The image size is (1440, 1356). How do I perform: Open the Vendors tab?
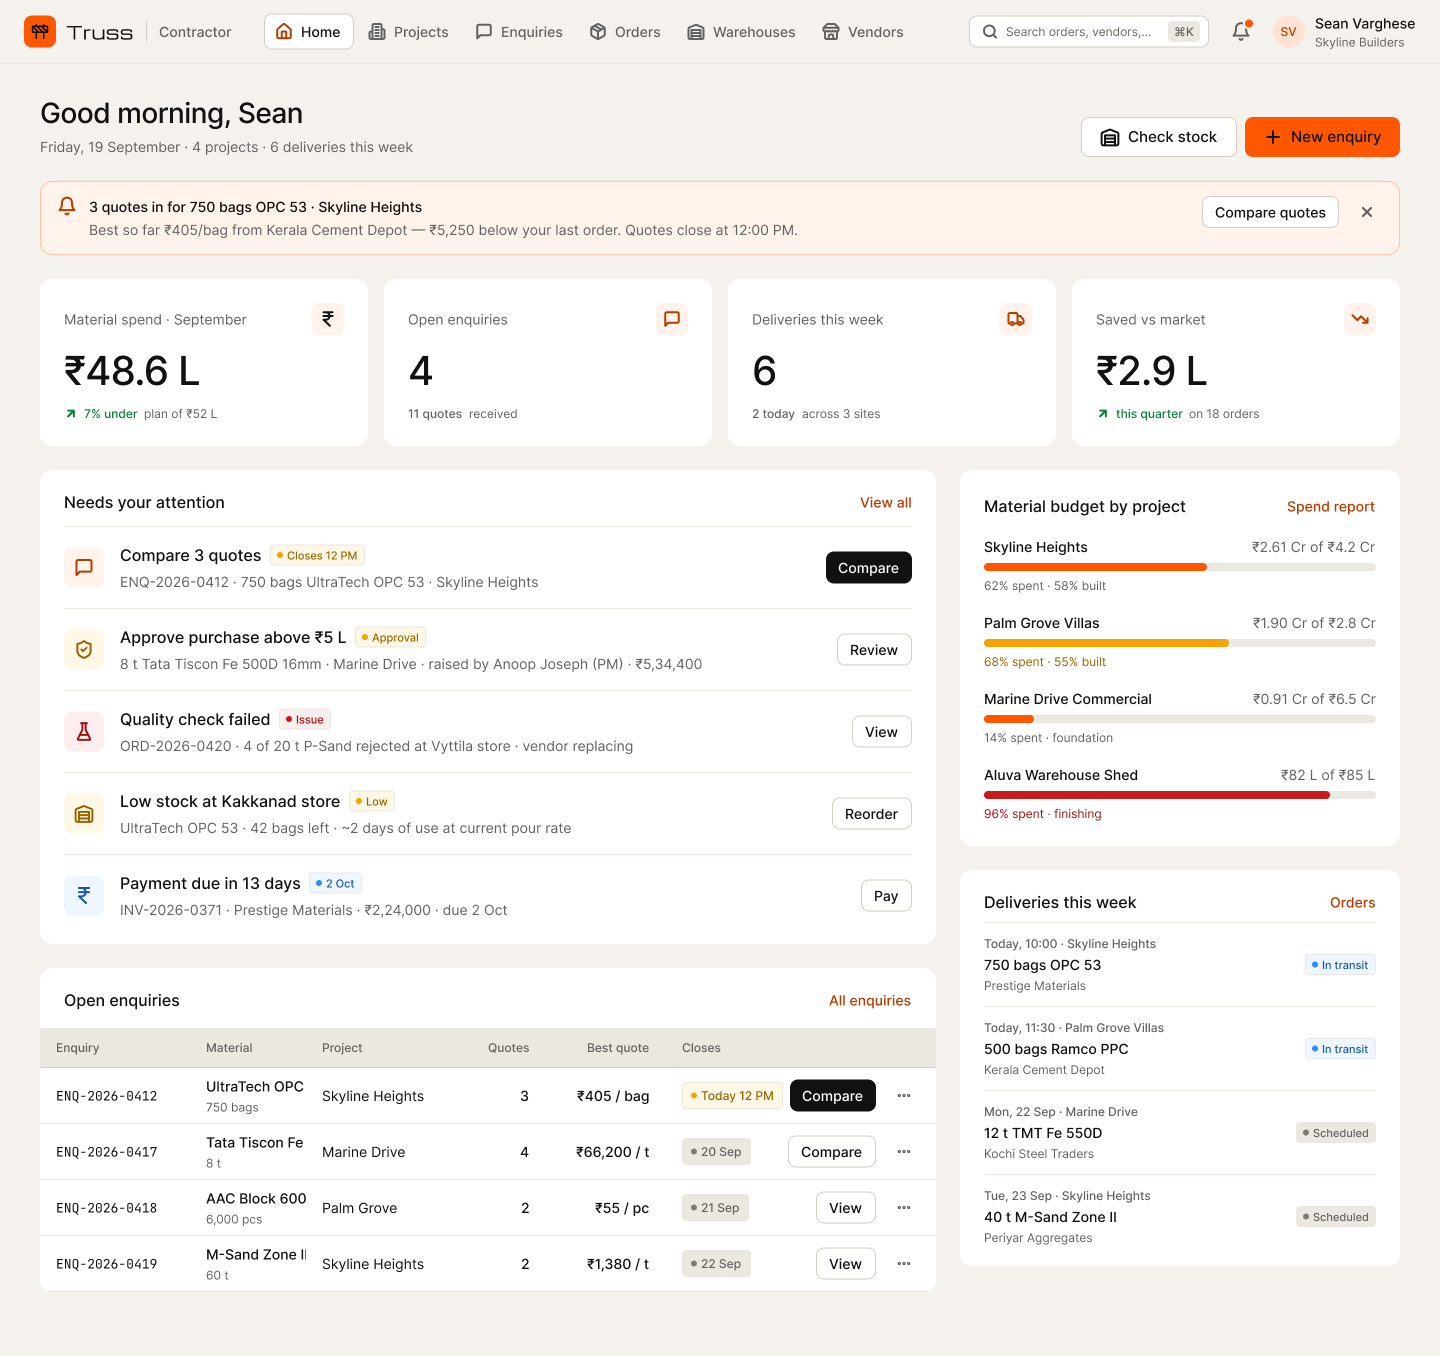coord(863,32)
